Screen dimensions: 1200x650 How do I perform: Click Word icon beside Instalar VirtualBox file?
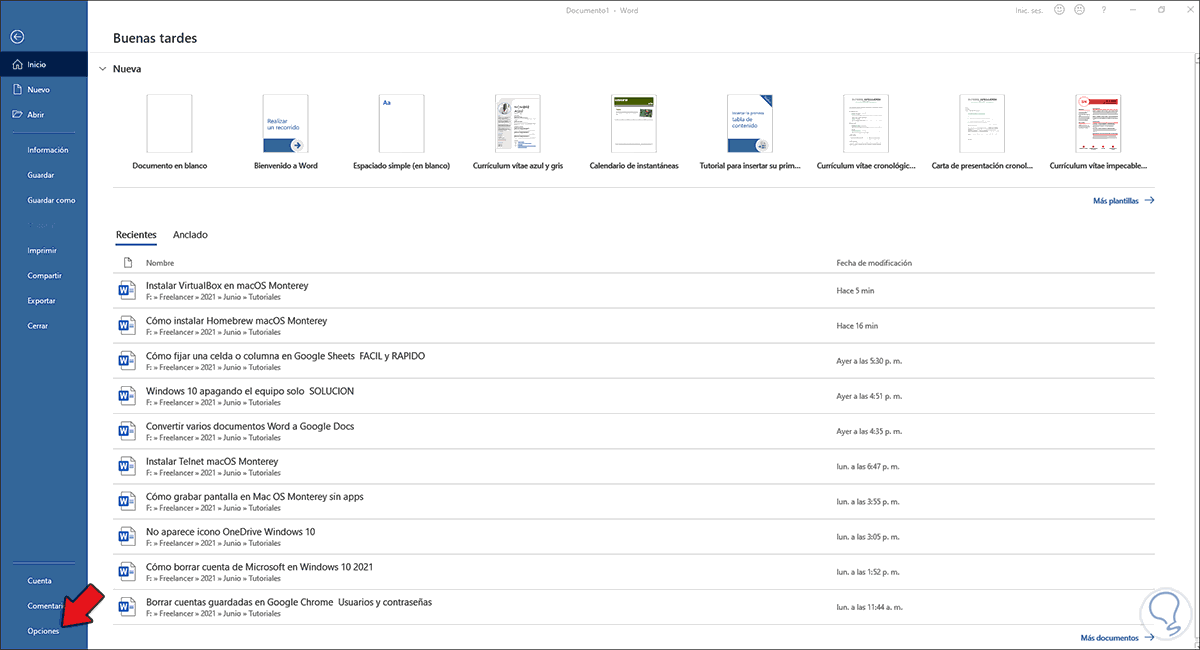pyautogui.click(x=127, y=290)
